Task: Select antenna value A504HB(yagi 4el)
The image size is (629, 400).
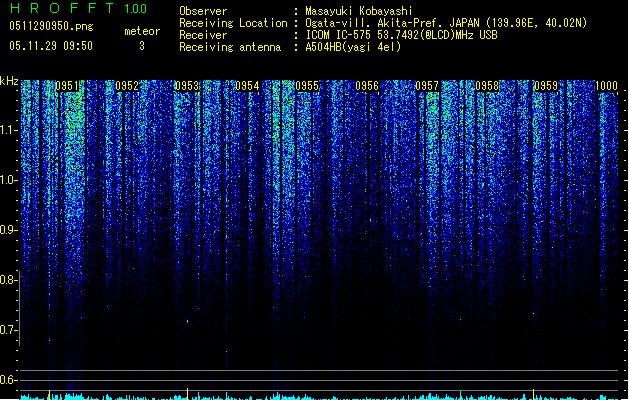Action: tap(353, 47)
